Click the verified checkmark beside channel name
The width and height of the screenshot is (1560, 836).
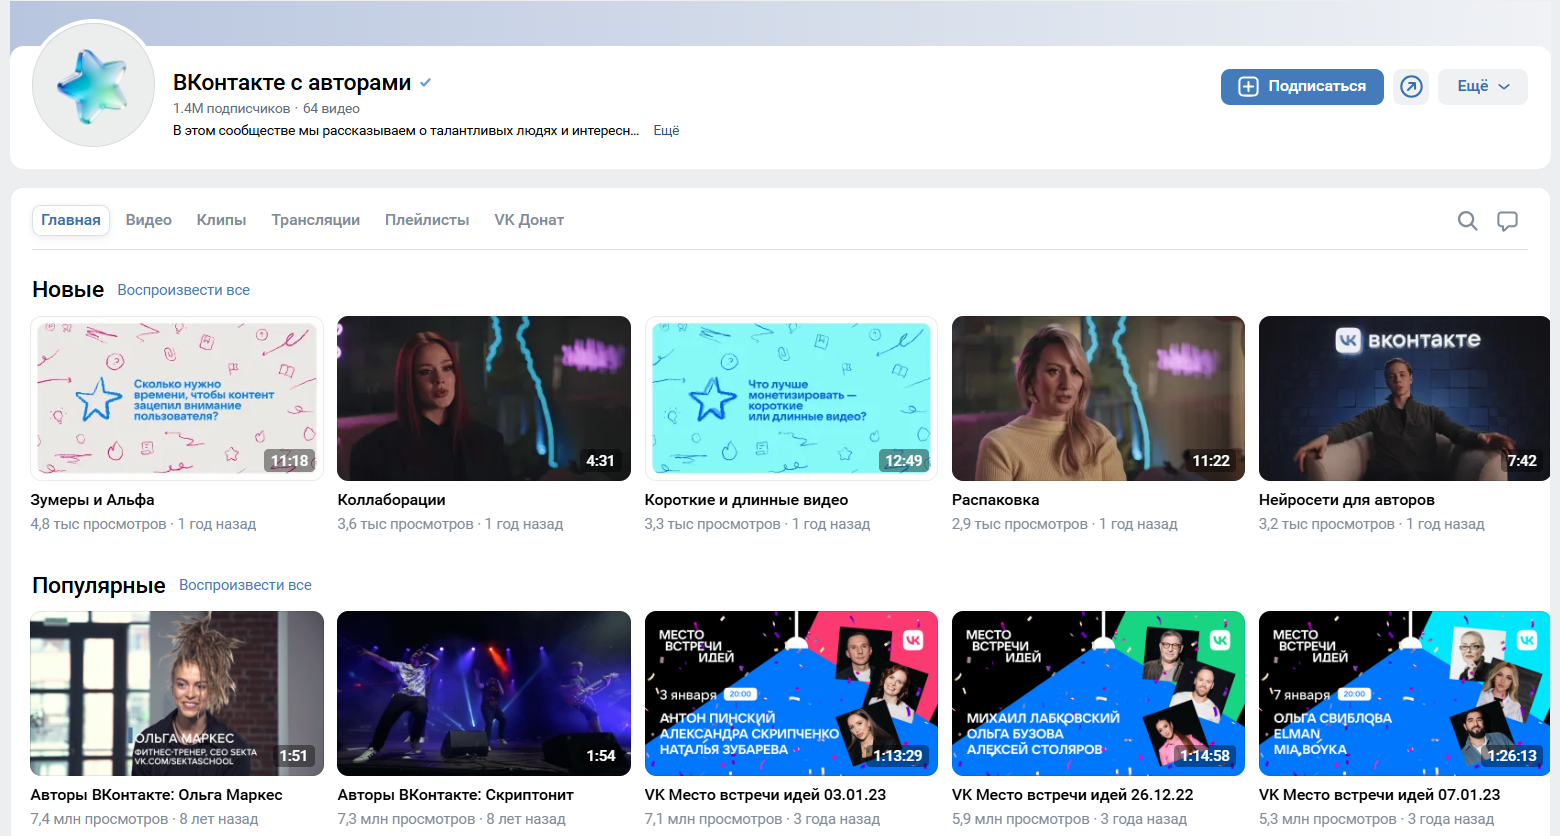click(x=426, y=83)
